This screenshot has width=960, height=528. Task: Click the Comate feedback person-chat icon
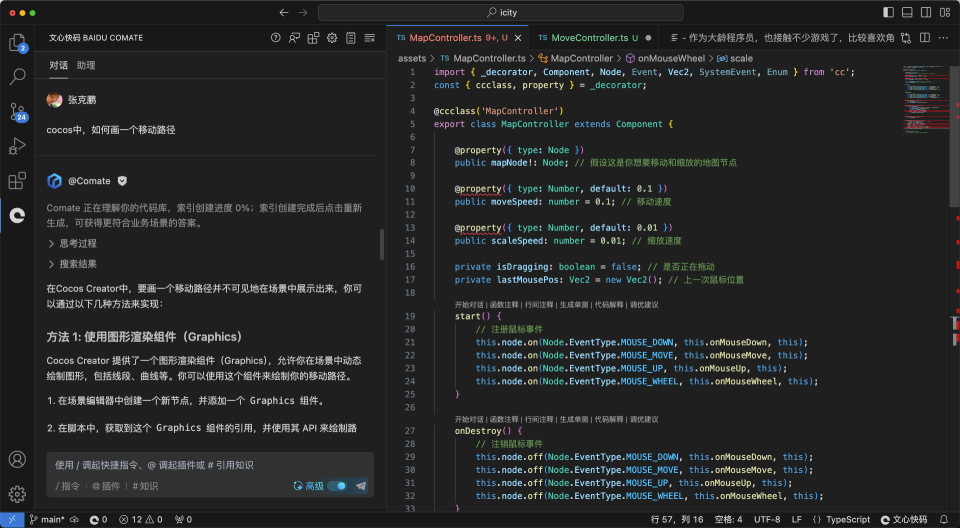tap(294, 38)
